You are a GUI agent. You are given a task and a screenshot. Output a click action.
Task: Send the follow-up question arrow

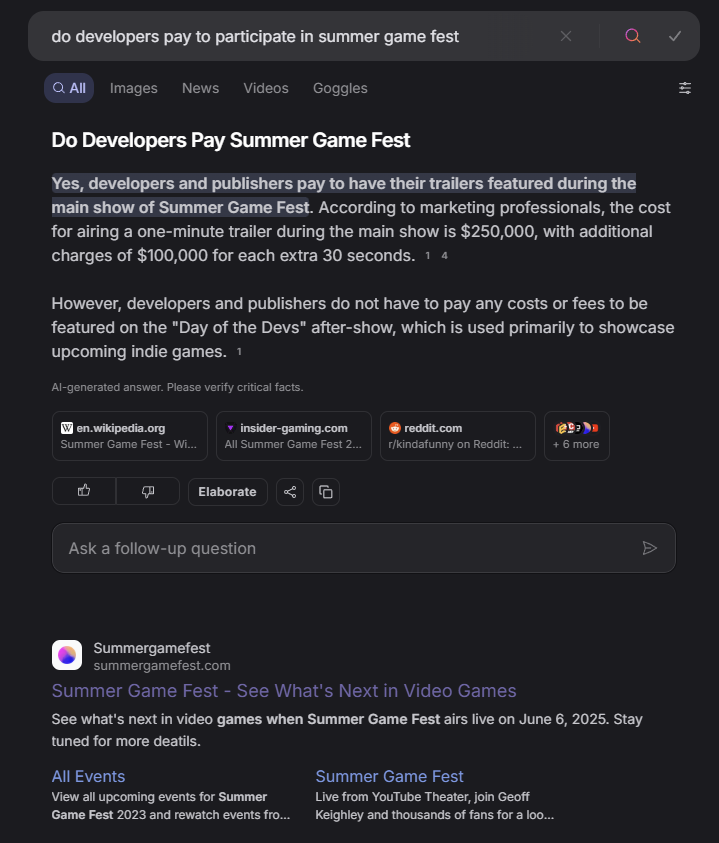[650, 548]
